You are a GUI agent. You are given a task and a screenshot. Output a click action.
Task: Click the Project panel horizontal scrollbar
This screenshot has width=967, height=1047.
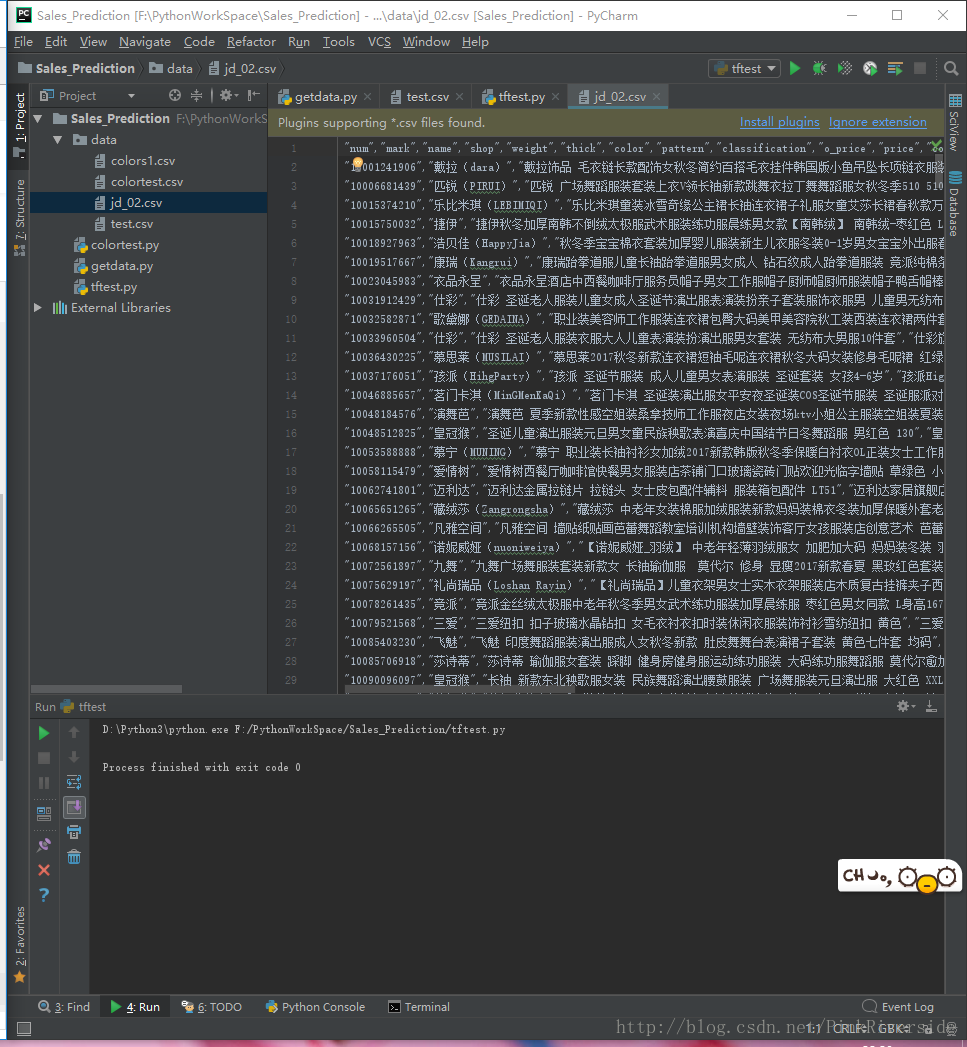pyautogui.click(x=106, y=688)
